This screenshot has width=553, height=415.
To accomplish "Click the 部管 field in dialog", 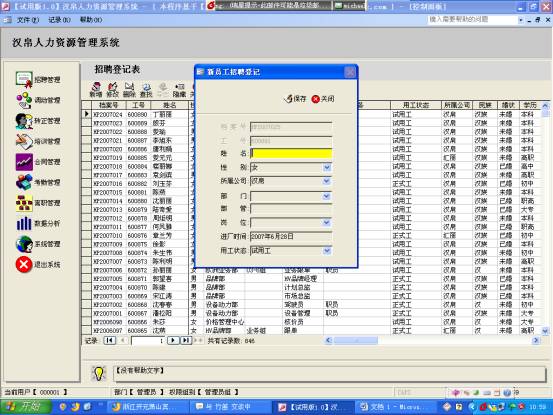I will coord(291,209).
